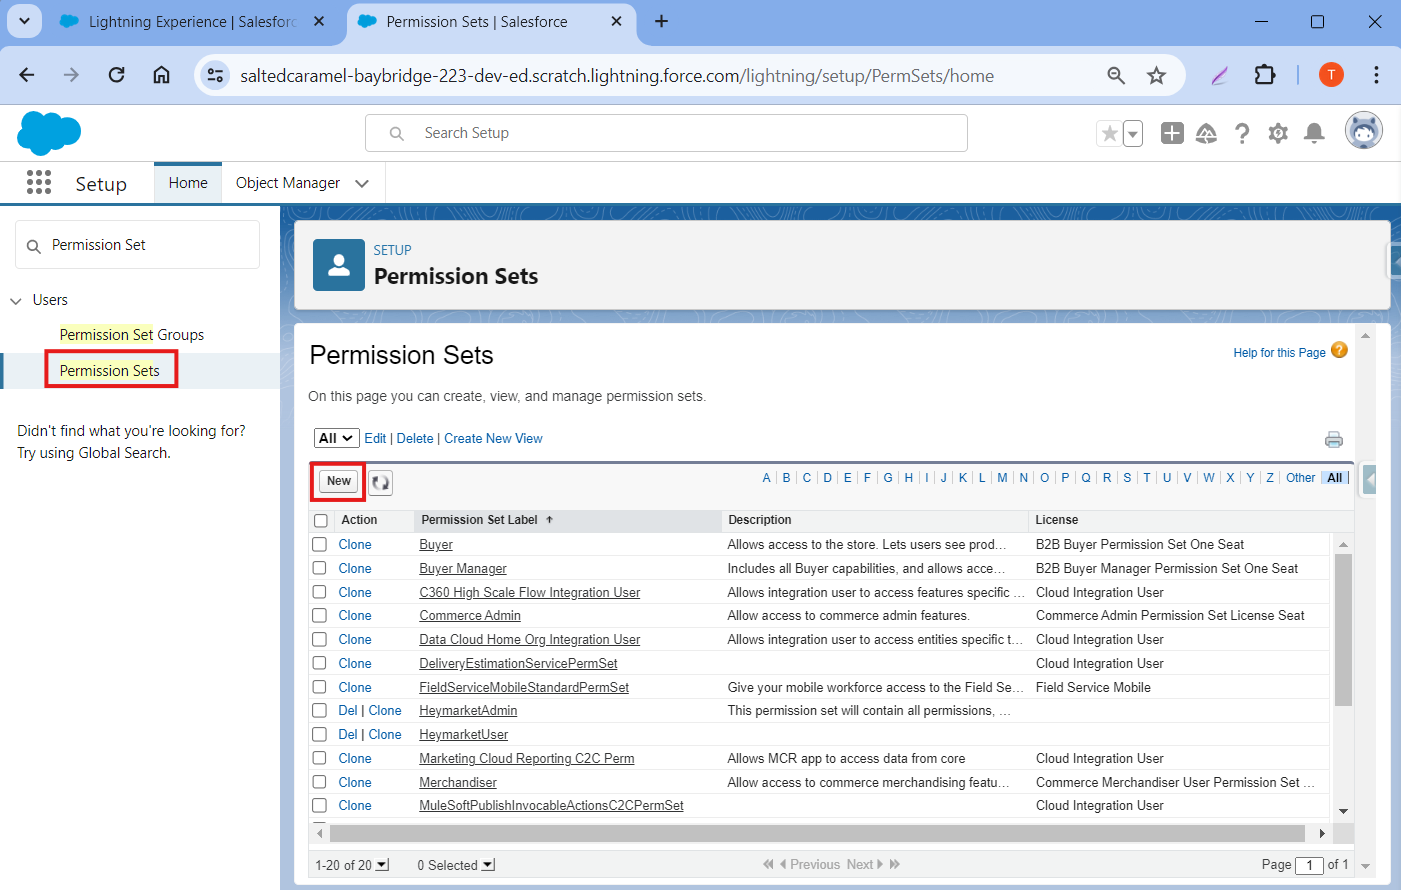Open Trailhead guidance center icon
The width and height of the screenshot is (1401, 890).
(x=1207, y=133)
